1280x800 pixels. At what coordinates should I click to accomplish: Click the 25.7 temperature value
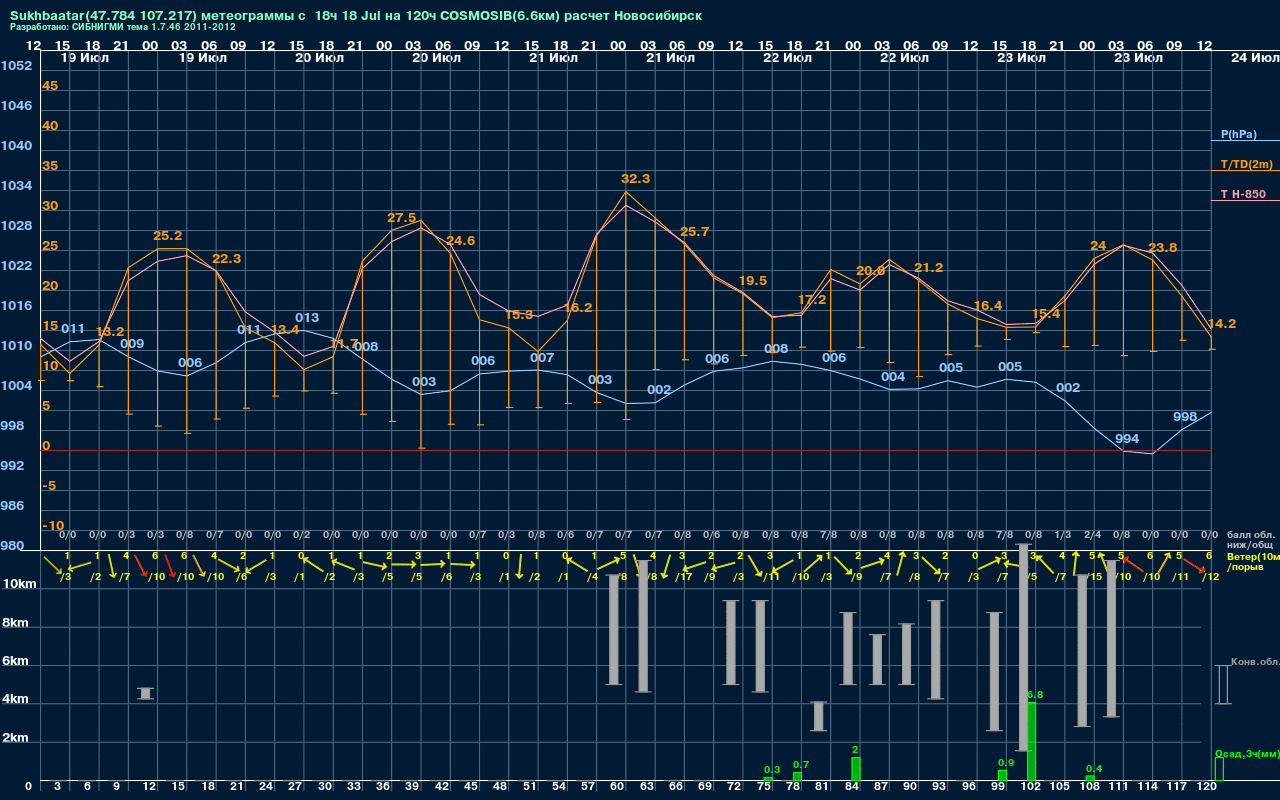[694, 232]
